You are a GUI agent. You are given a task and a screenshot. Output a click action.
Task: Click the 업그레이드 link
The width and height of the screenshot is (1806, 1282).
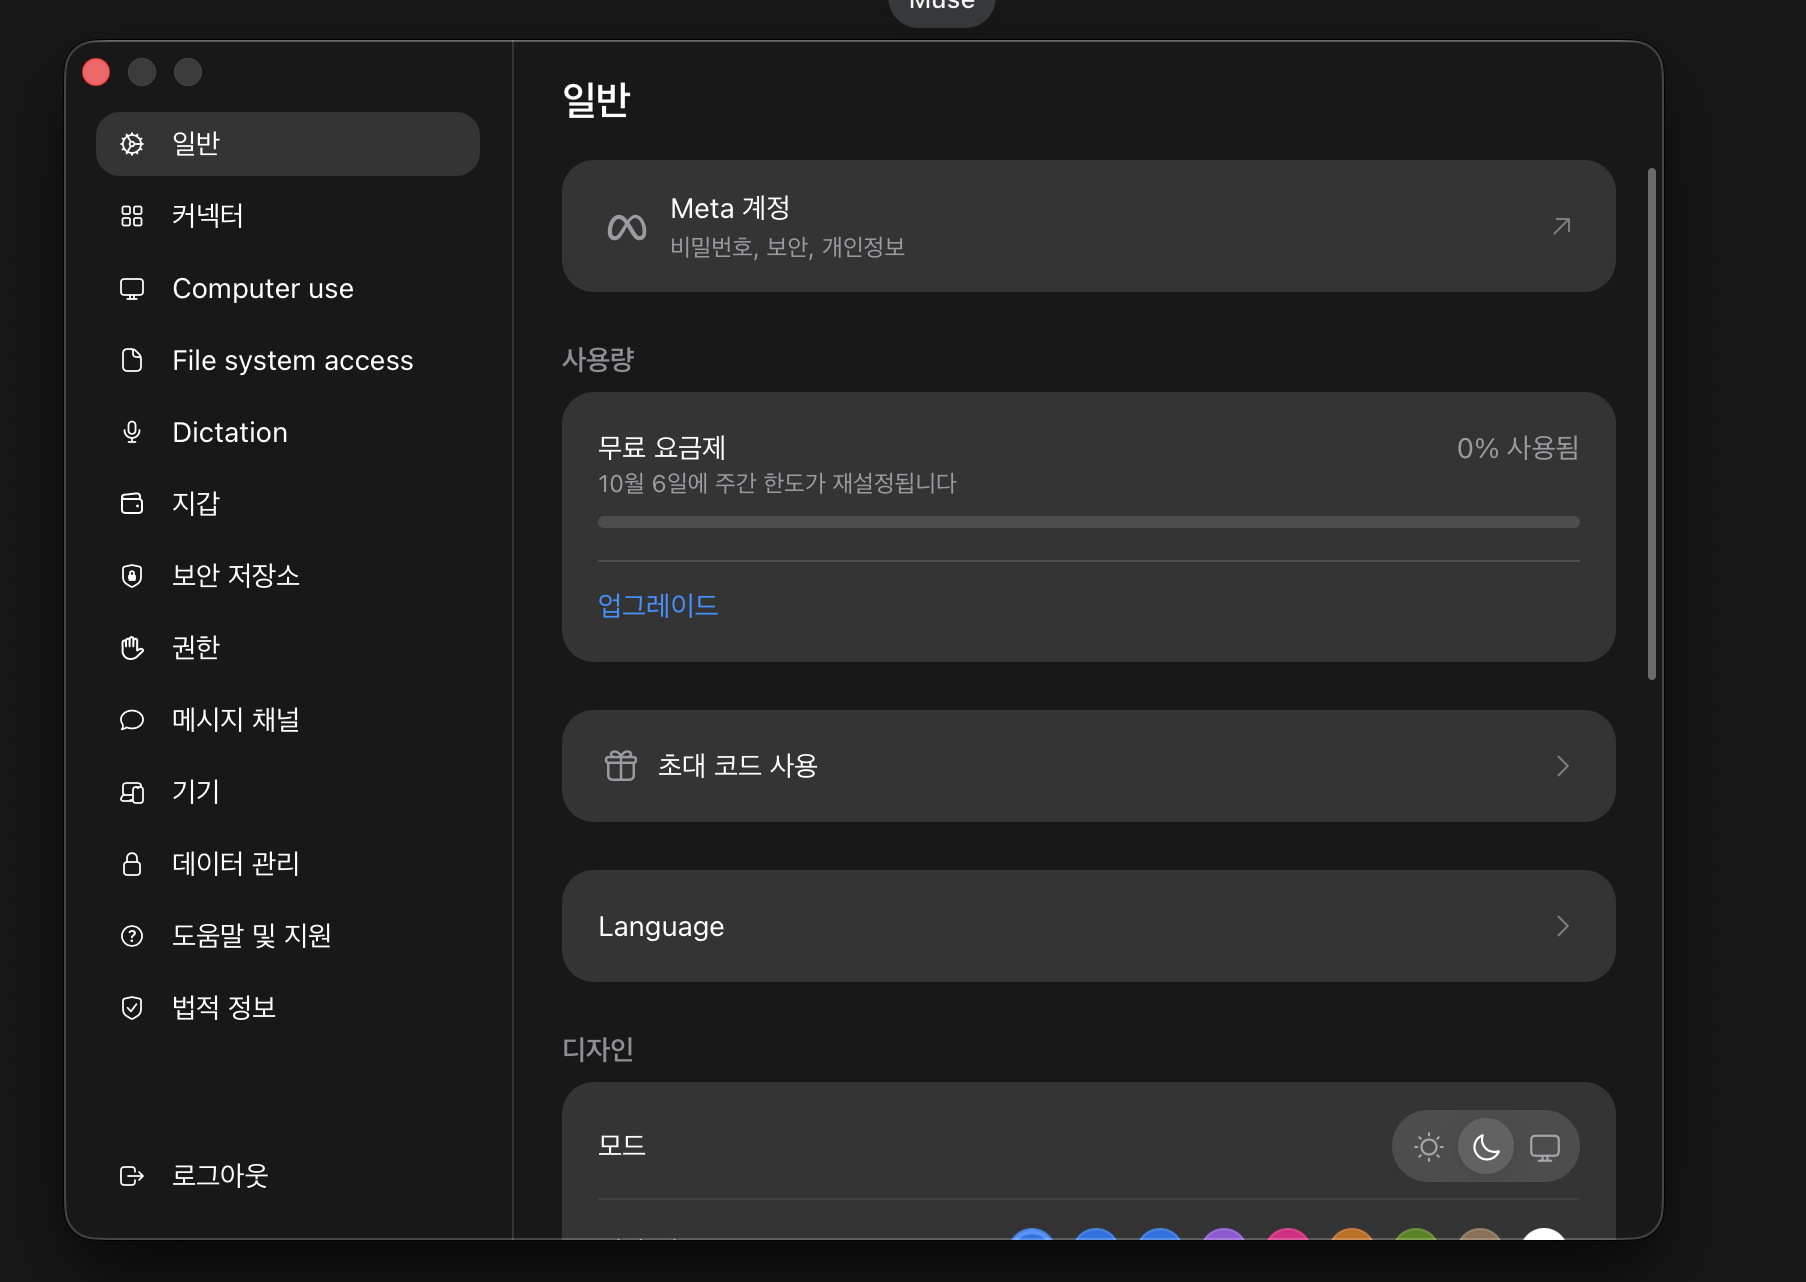658,606
